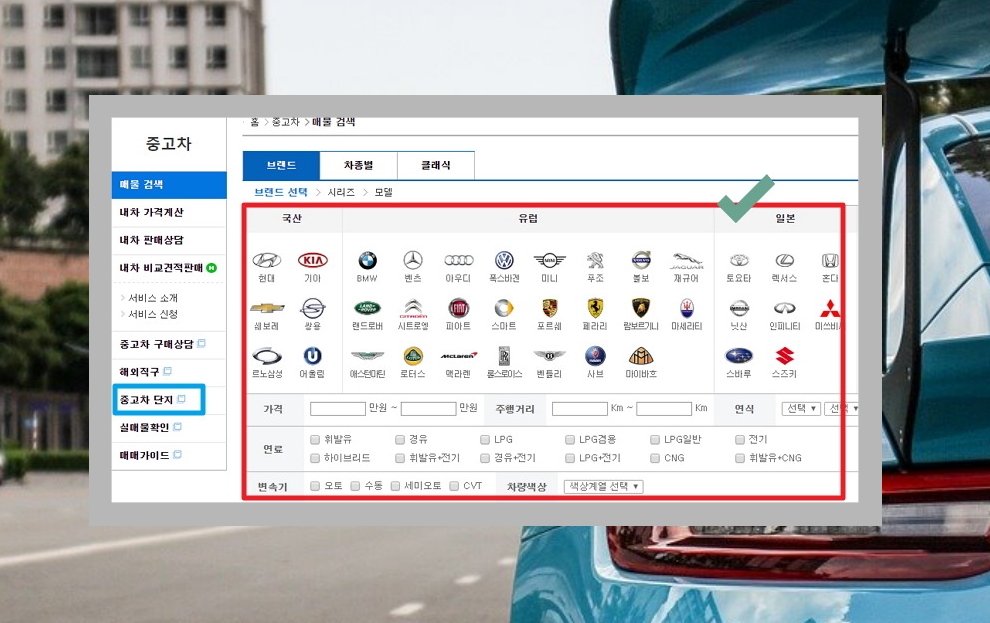Pick the Suzuki (스즈키) logo
Image resolution: width=990 pixels, height=623 pixels.
[x=784, y=356]
